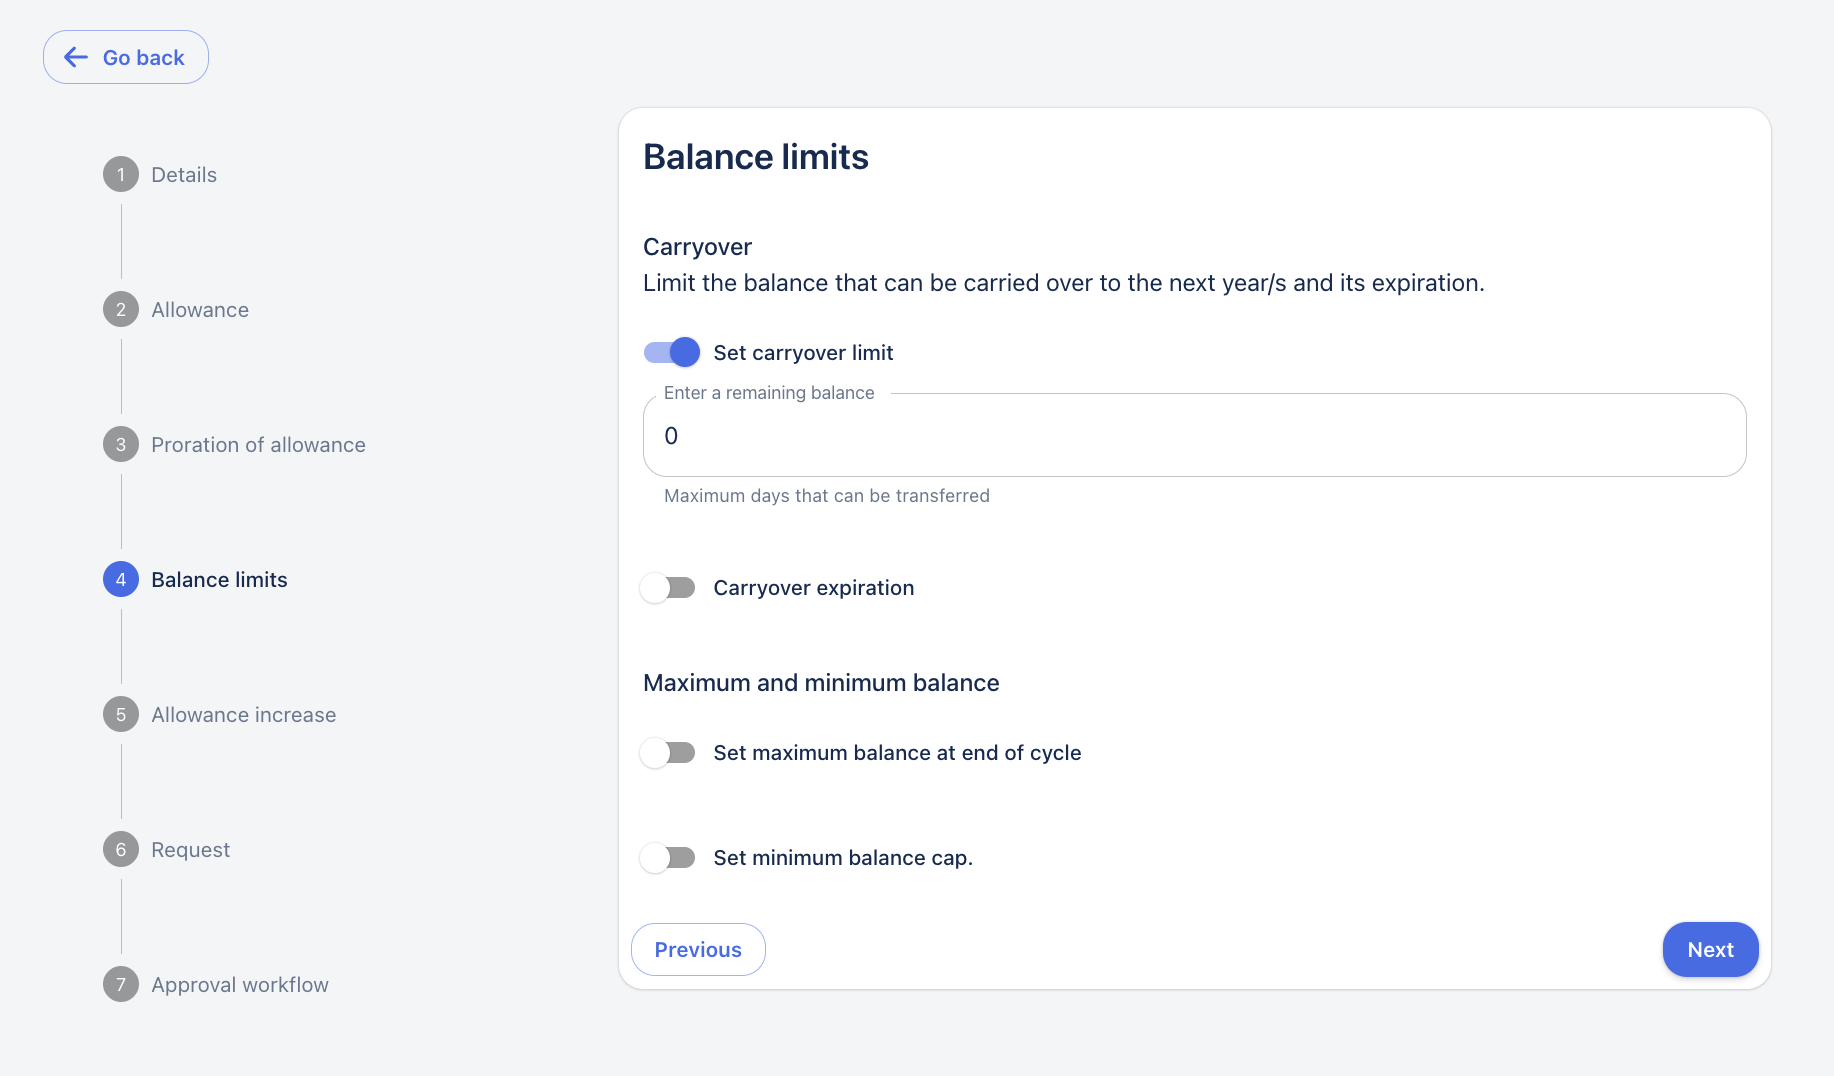Click the Go back arrow icon
The width and height of the screenshot is (1834, 1076).
coord(76,58)
